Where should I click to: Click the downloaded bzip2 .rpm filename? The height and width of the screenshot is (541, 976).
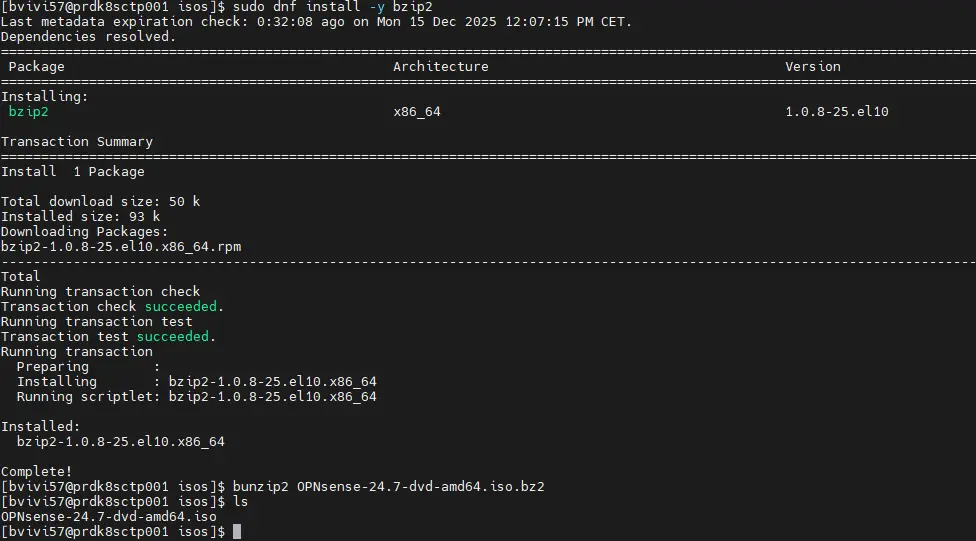[x=121, y=247]
